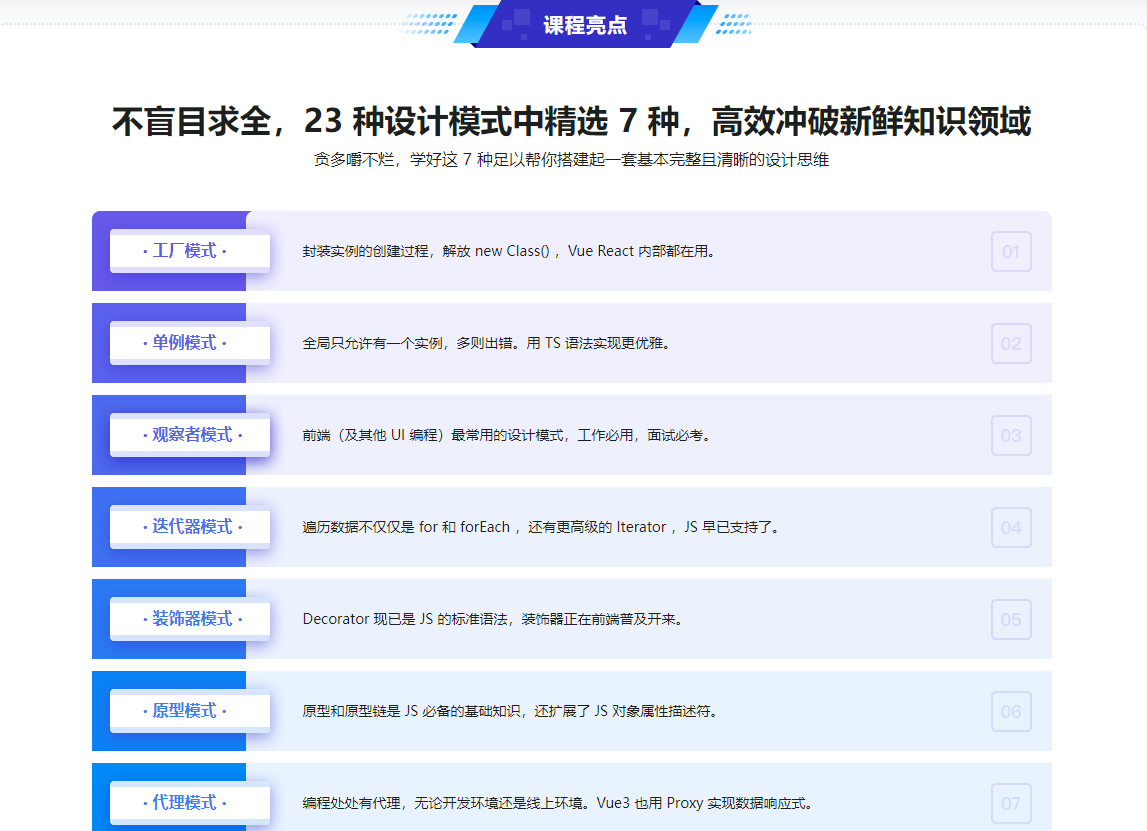Select the 代理模式 label button

point(189,803)
